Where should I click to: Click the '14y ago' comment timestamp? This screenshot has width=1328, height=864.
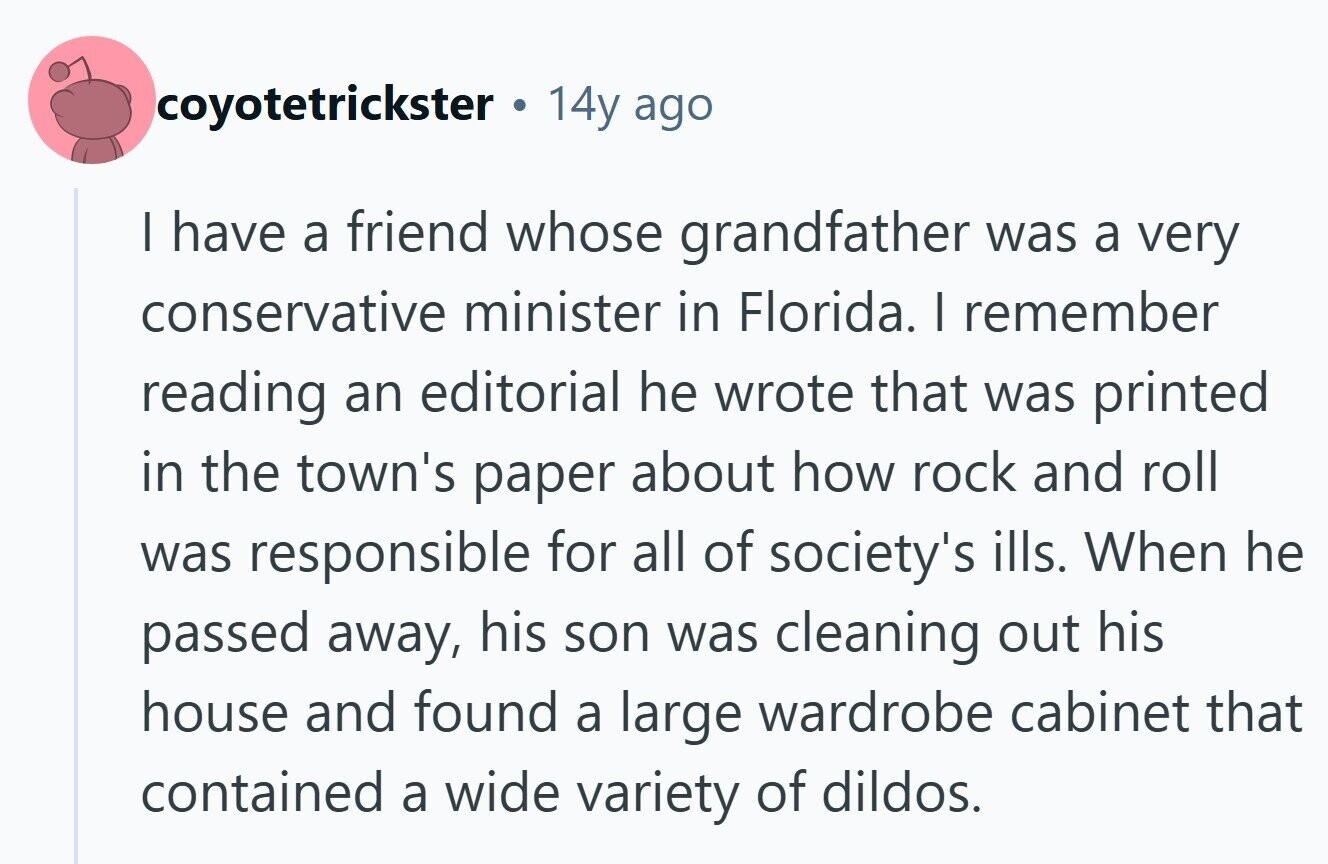[630, 104]
